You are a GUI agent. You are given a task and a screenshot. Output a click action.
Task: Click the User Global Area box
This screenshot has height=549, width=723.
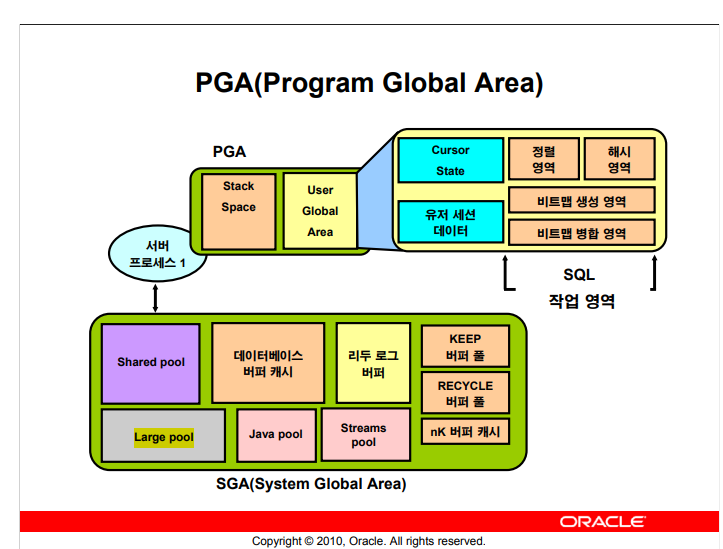(320, 211)
